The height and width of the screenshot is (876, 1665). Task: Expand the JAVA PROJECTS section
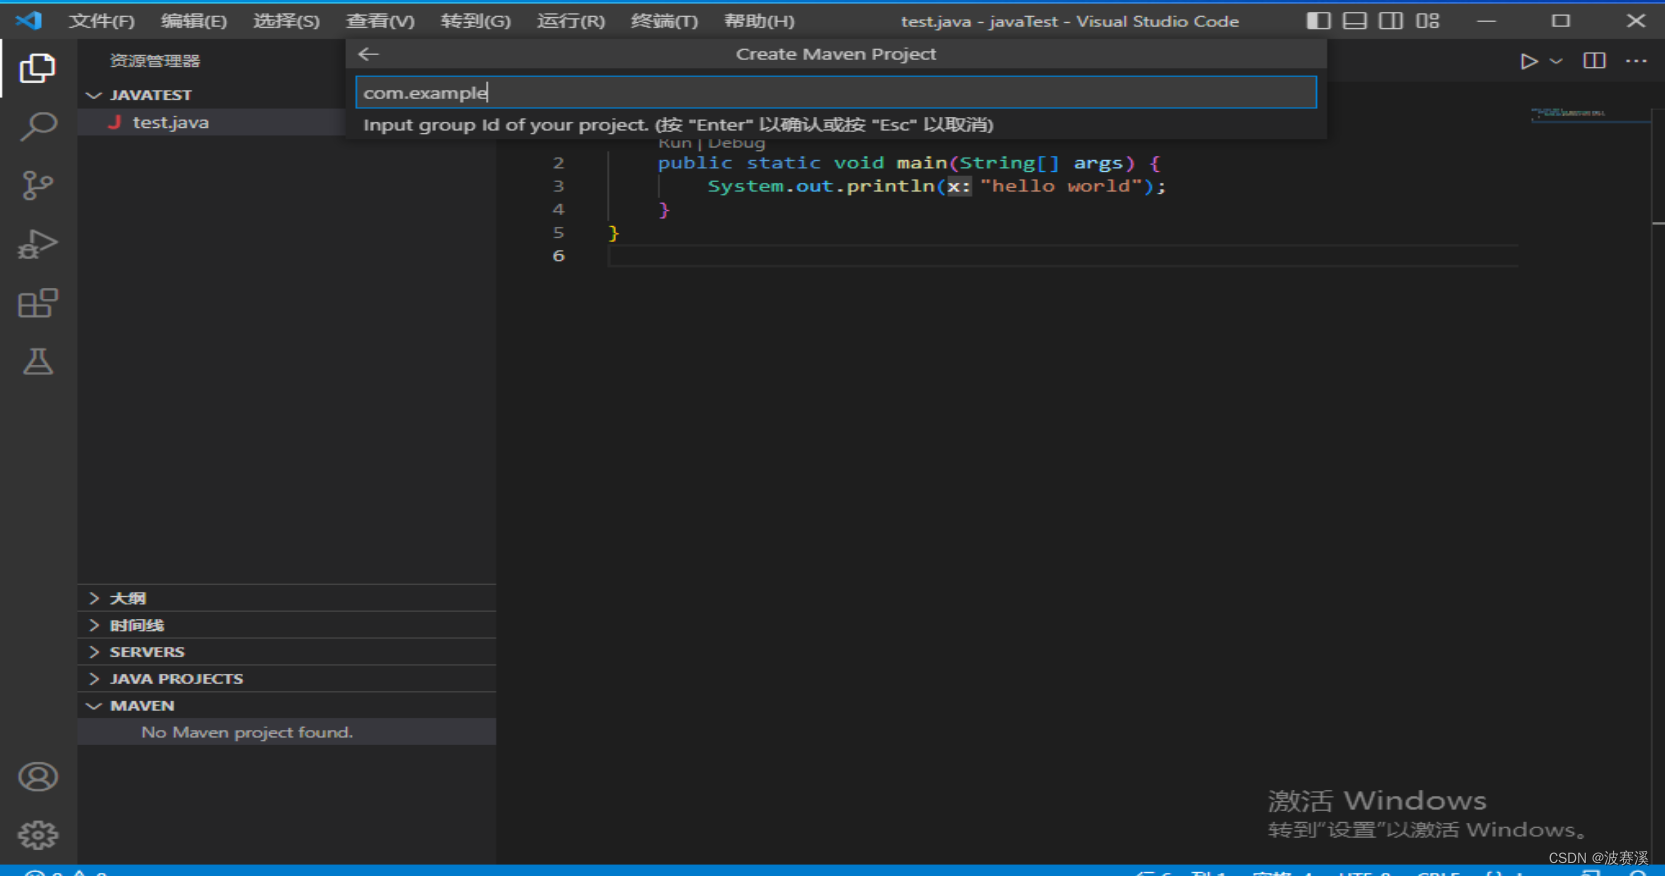(x=287, y=679)
